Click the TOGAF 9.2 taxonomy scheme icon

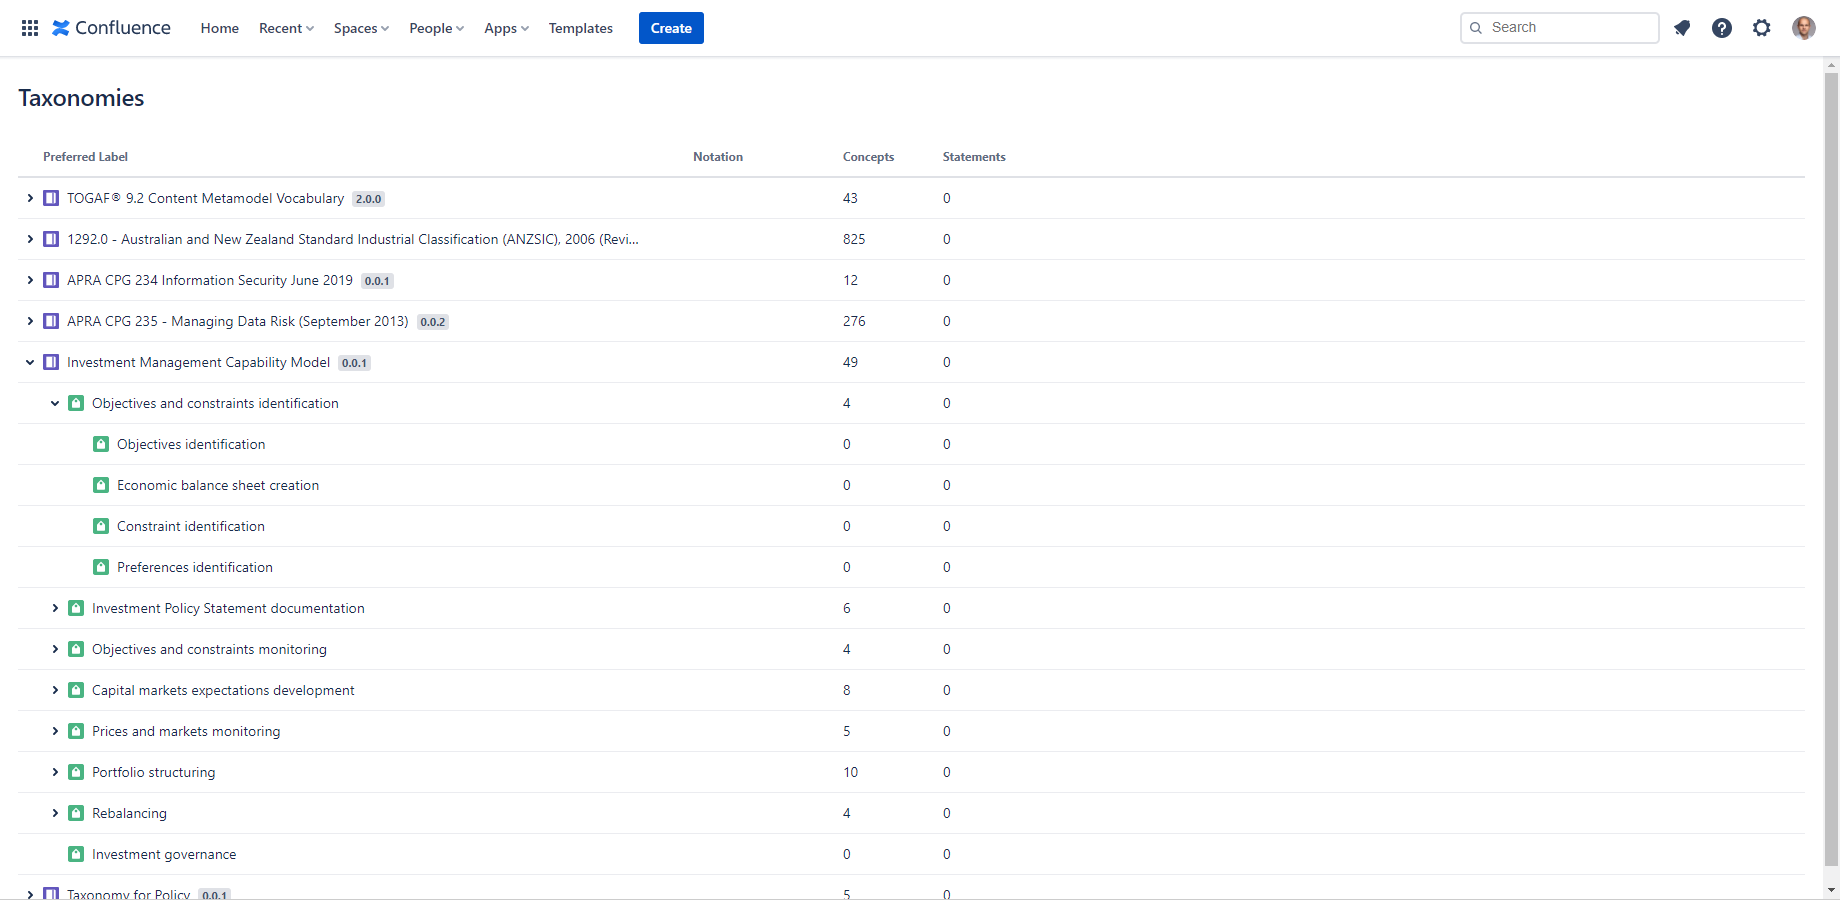pyautogui.click(x=51, y=198)
